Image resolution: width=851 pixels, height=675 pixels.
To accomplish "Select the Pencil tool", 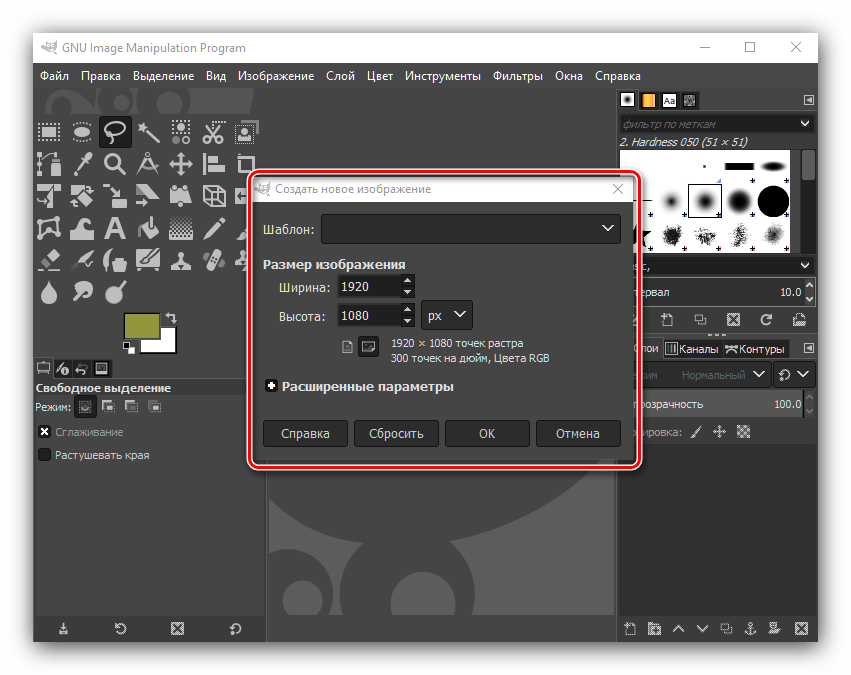I will coord(213,228).
